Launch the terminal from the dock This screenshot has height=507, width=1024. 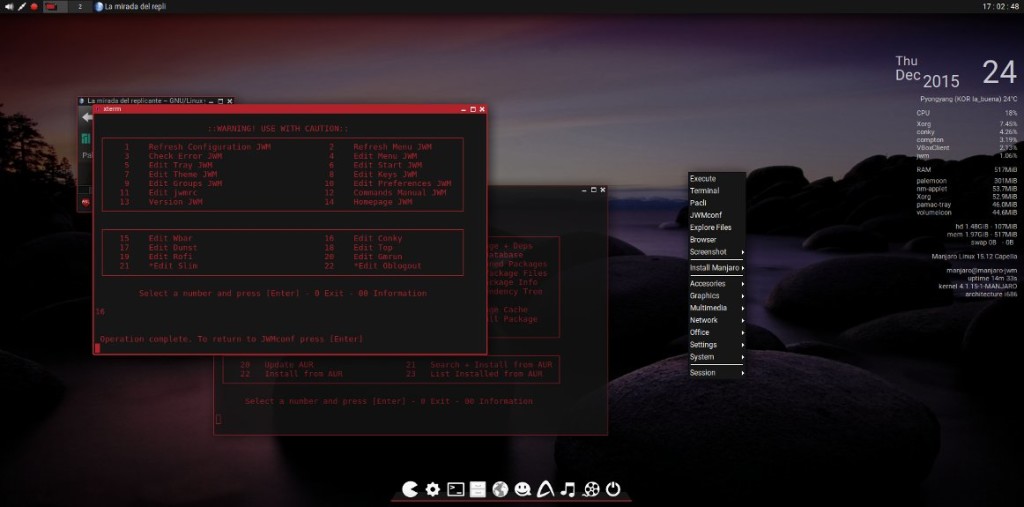coord(455,489)
